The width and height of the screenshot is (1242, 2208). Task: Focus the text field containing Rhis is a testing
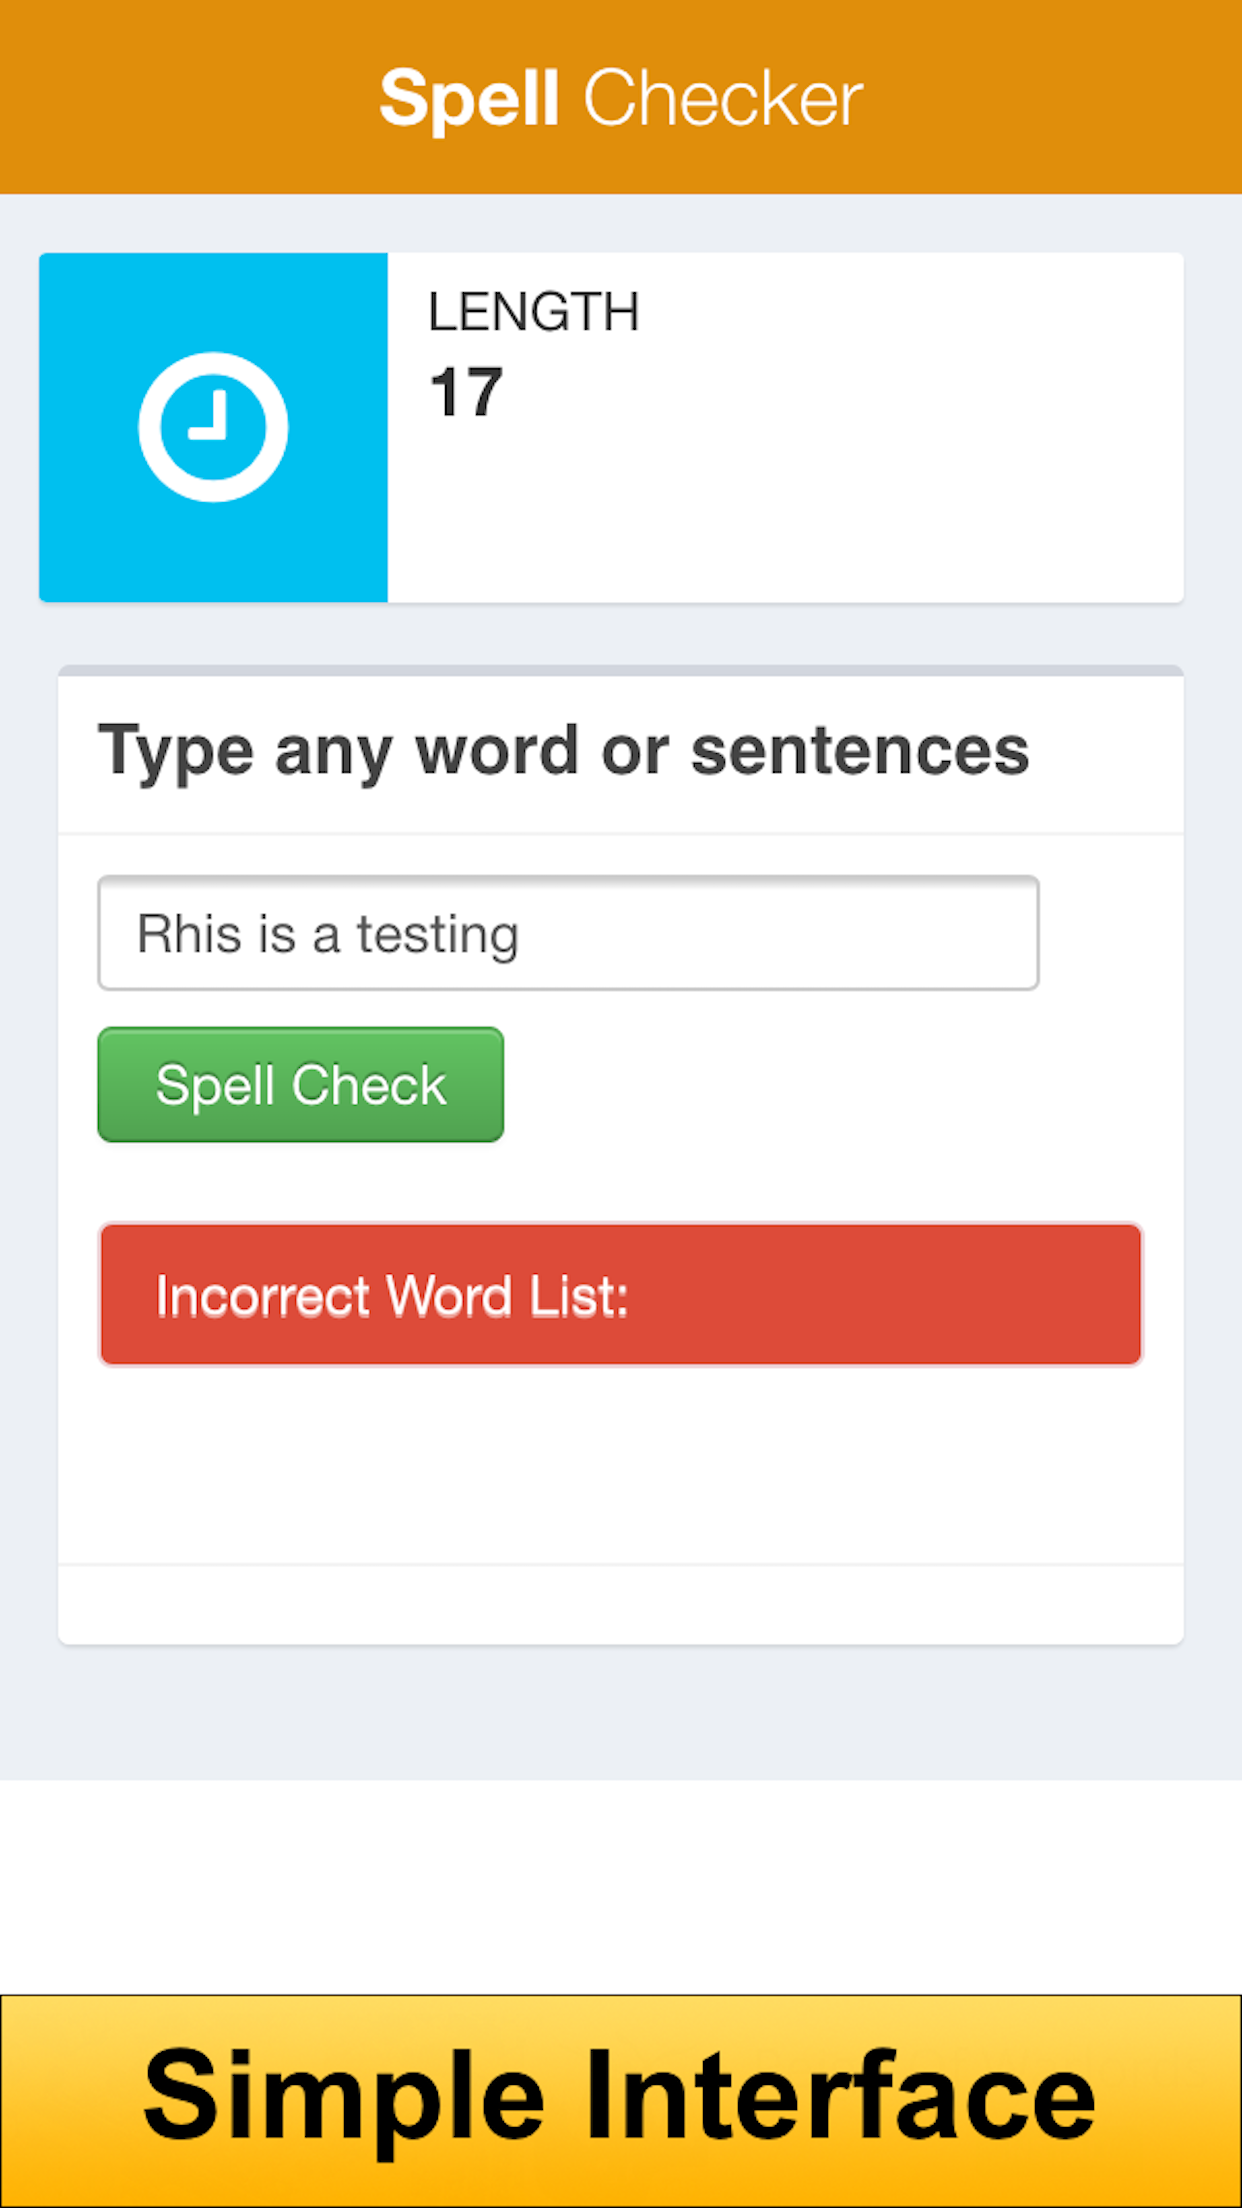[568, 933]
